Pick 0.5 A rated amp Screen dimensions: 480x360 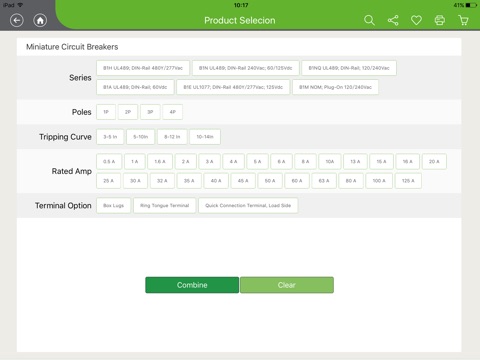tap(109, 162)
